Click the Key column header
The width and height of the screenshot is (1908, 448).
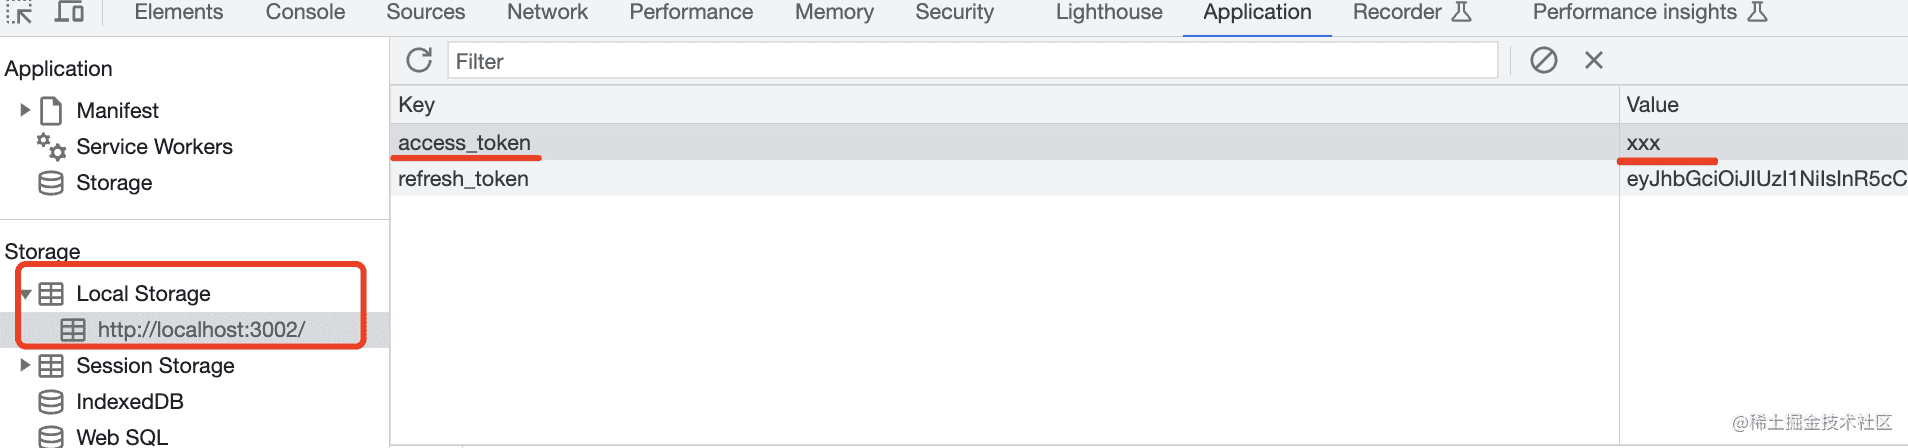pyautogui.click(x=417, y=105)
